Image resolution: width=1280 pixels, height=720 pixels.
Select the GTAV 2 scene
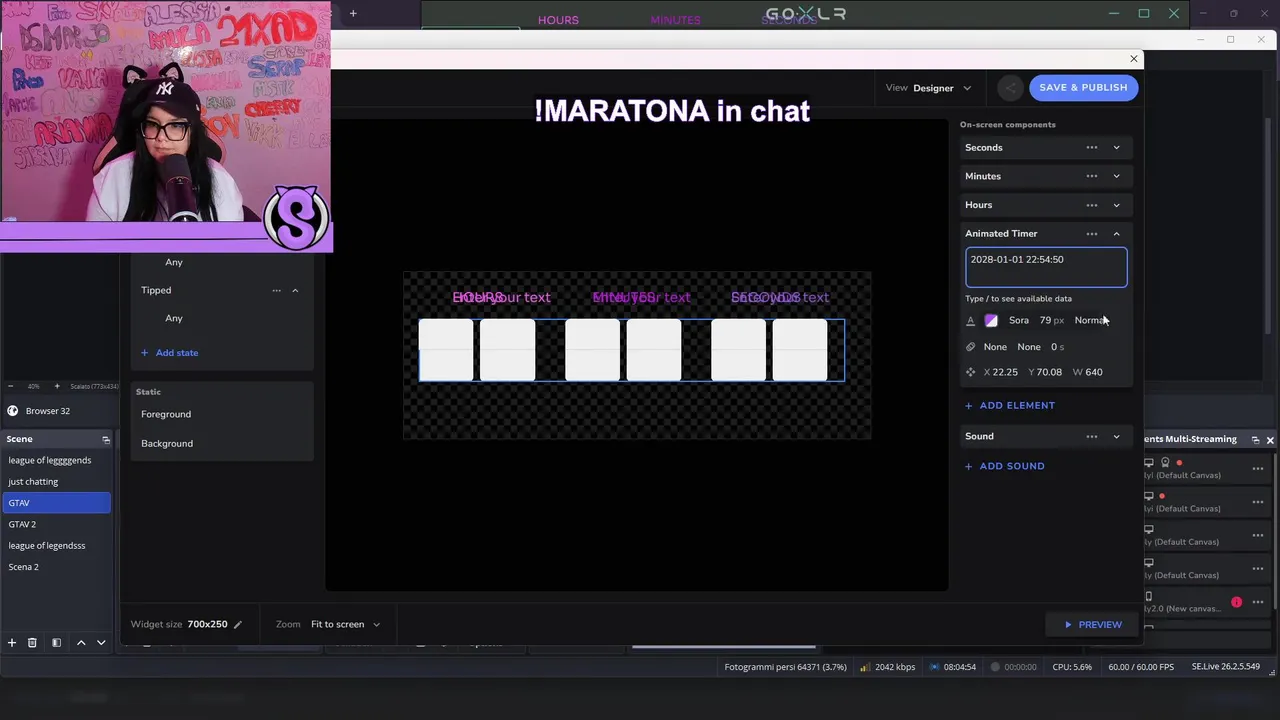pyautogui.click(x=57, y=524)
